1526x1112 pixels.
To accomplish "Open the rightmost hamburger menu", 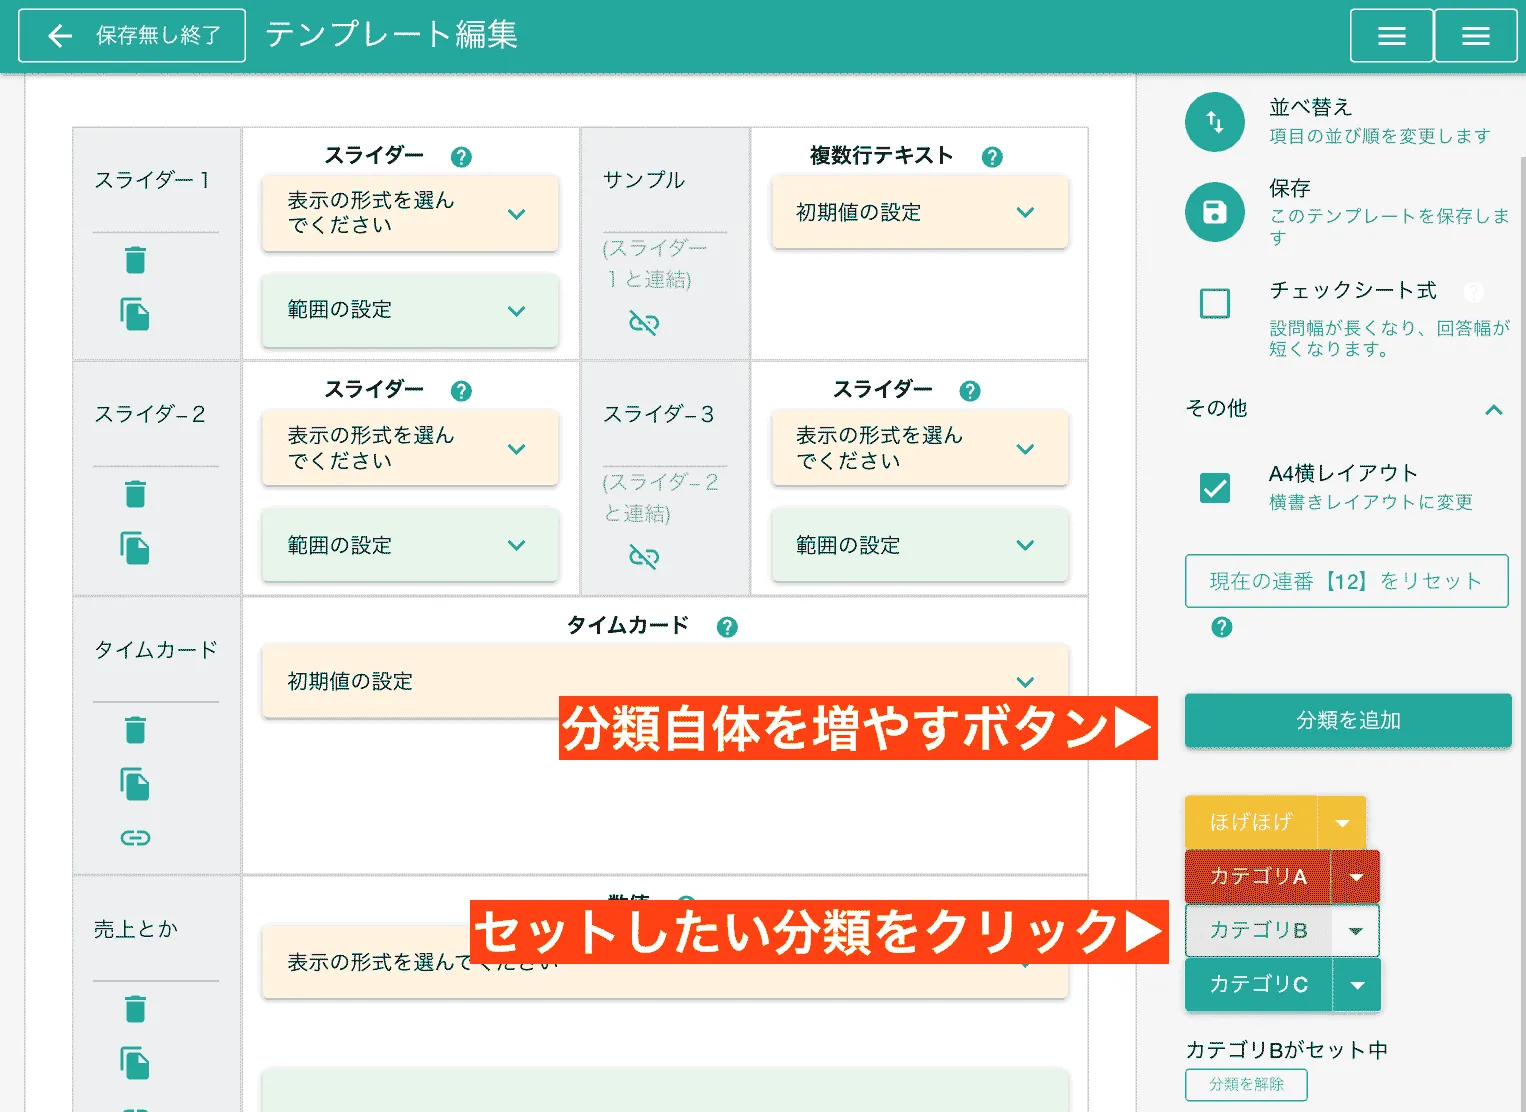I will click(x=1475, y=34).
